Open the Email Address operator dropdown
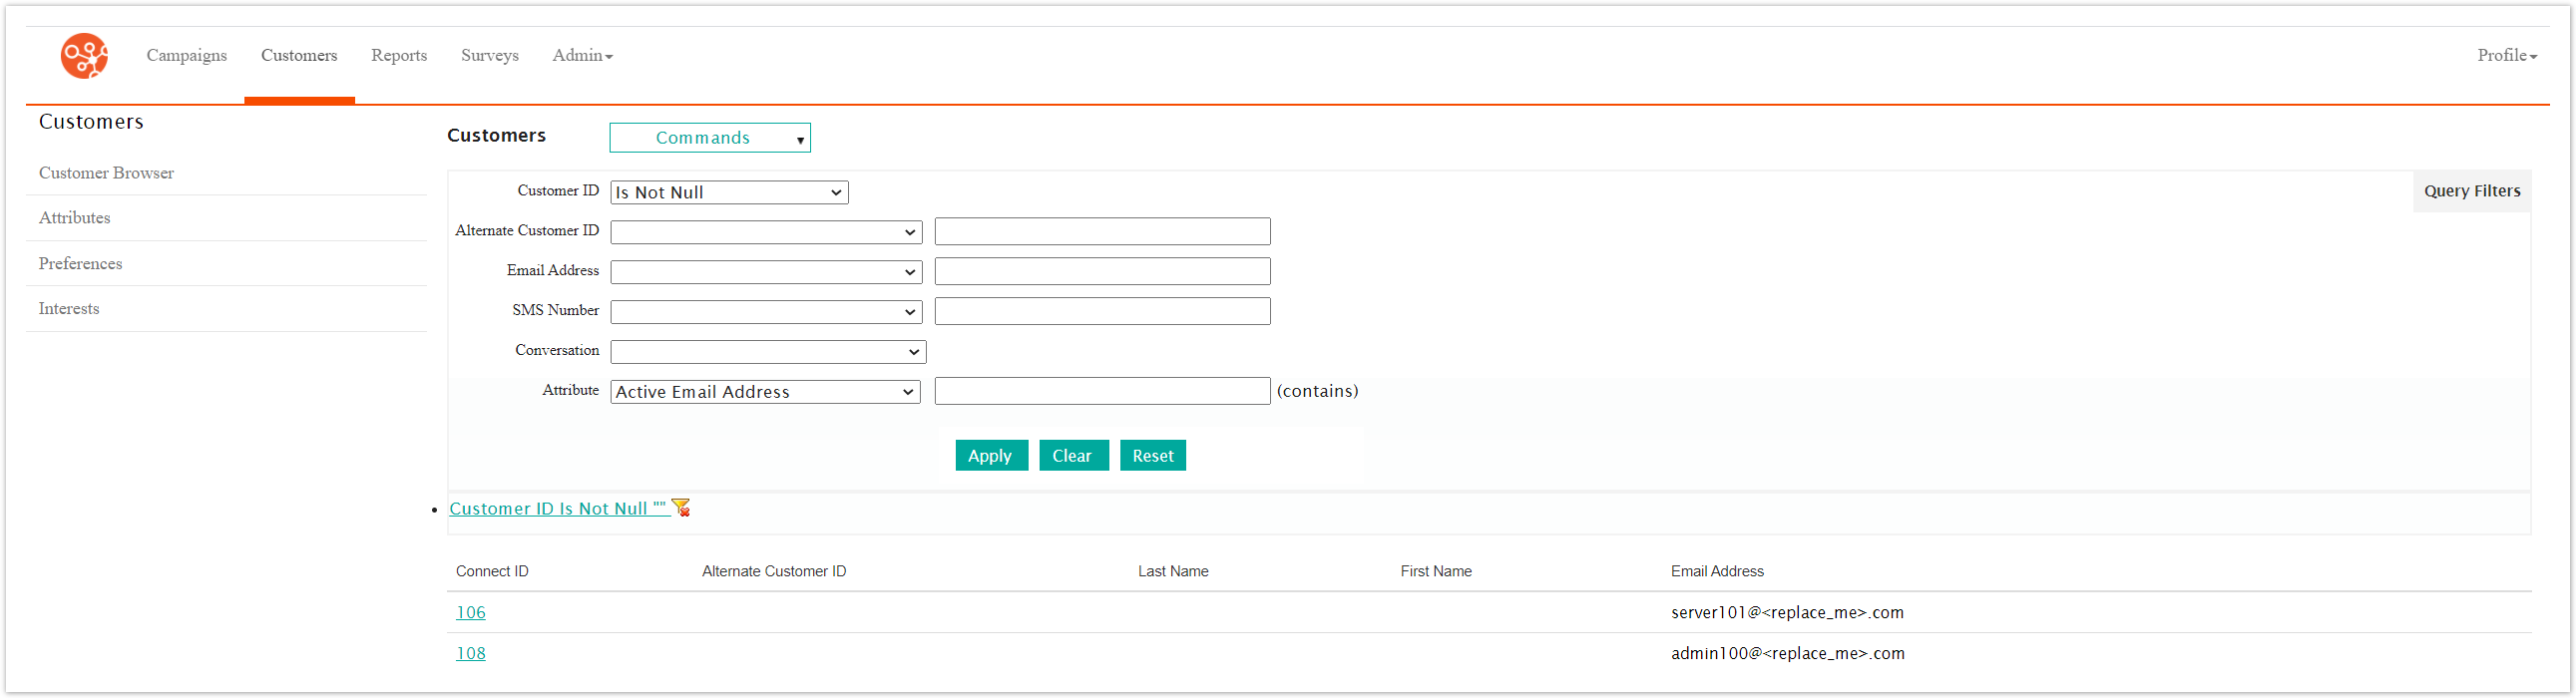This screenshot has width=2576, height=698. coord(765,272)
